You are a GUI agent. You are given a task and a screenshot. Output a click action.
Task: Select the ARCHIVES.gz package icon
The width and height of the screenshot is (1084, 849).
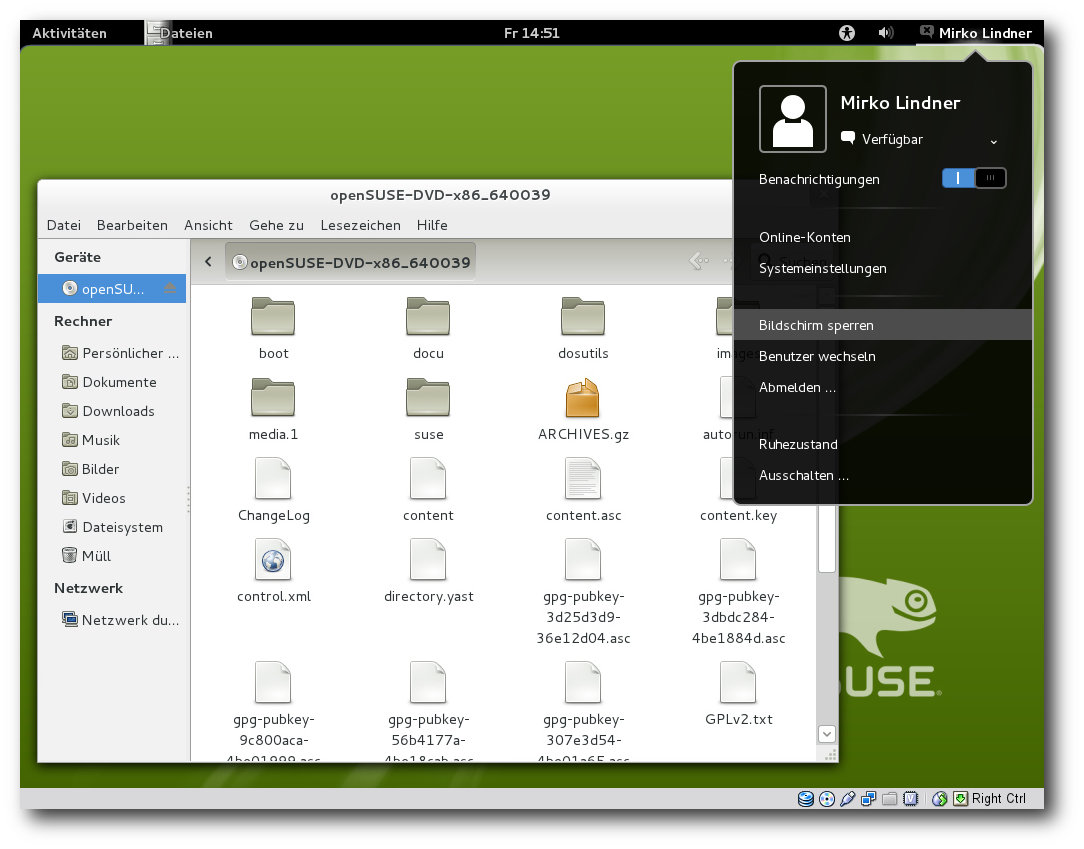[583, 398]
